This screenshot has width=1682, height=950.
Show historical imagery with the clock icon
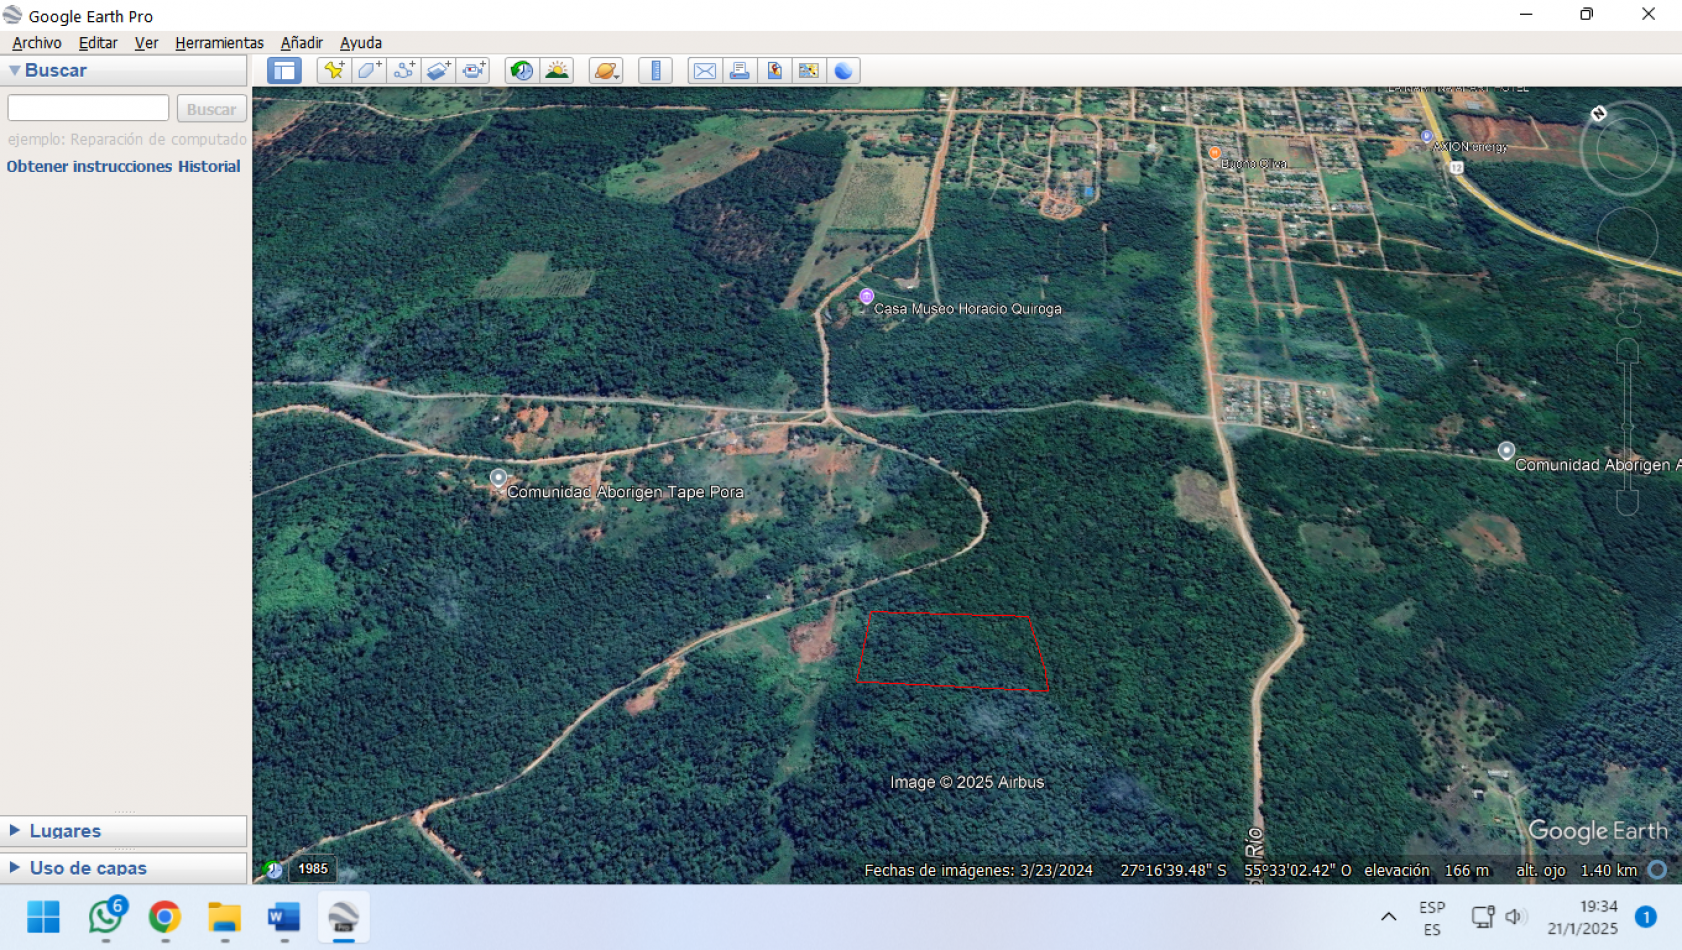tap(522, 71)
